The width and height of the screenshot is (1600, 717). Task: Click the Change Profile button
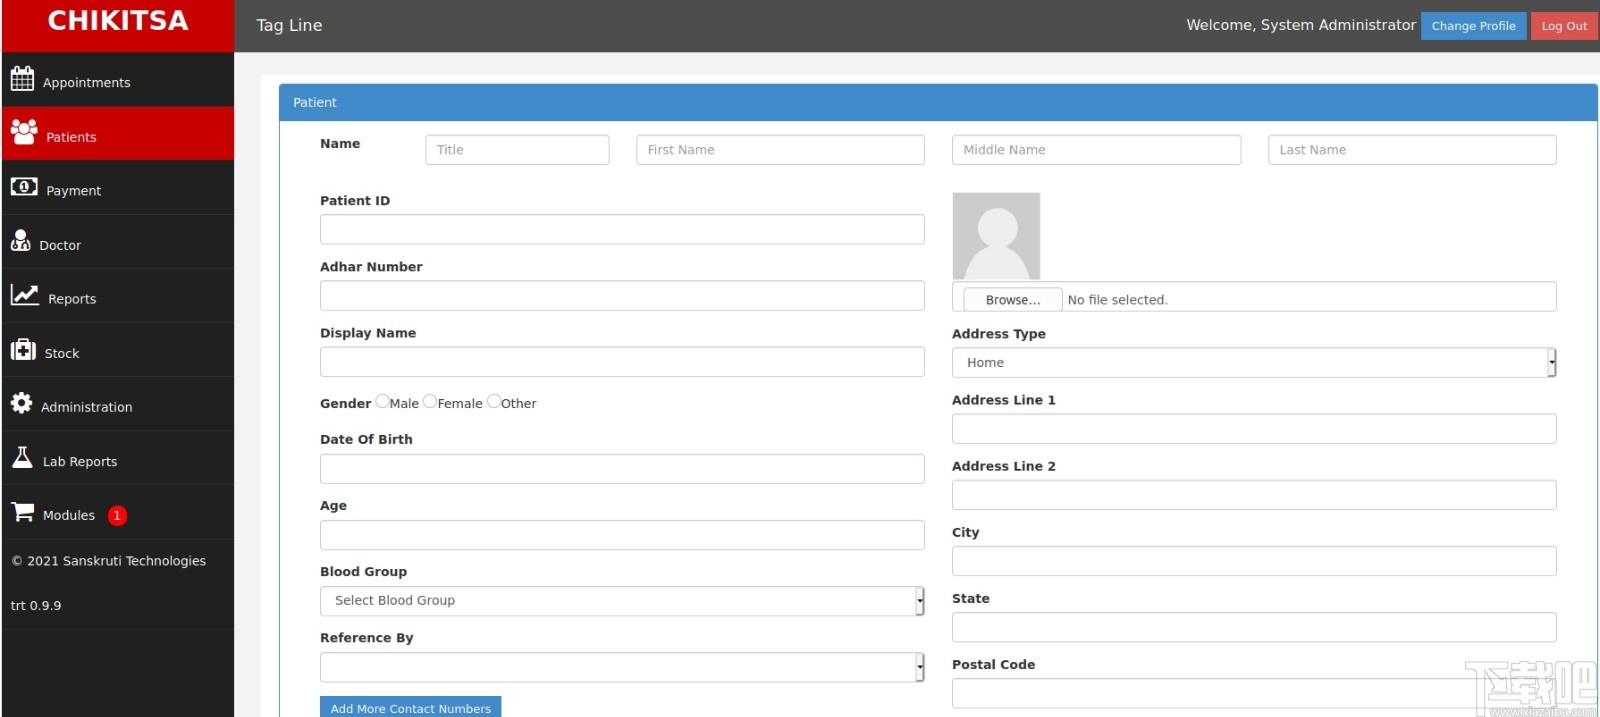pyautogui.click(x=1473, y=26)
